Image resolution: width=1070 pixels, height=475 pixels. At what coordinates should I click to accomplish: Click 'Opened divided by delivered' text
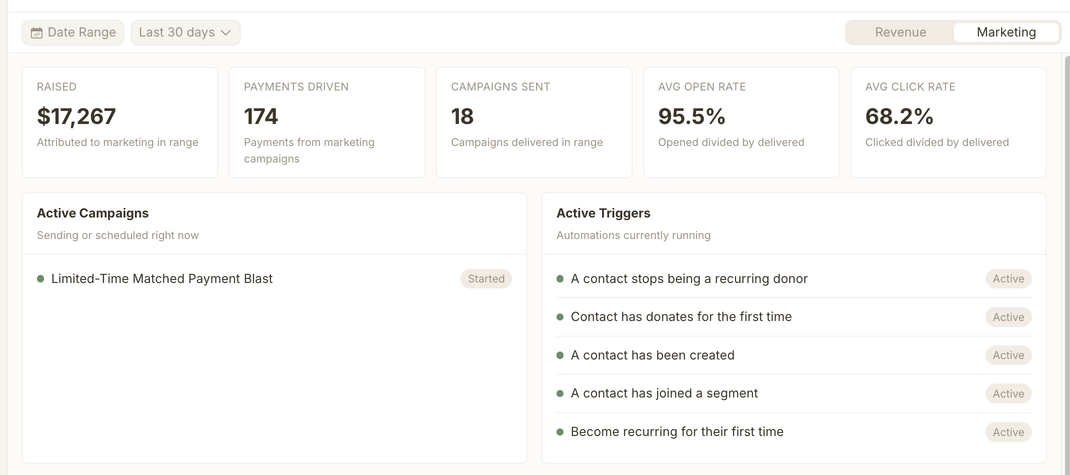pos(731,143)
